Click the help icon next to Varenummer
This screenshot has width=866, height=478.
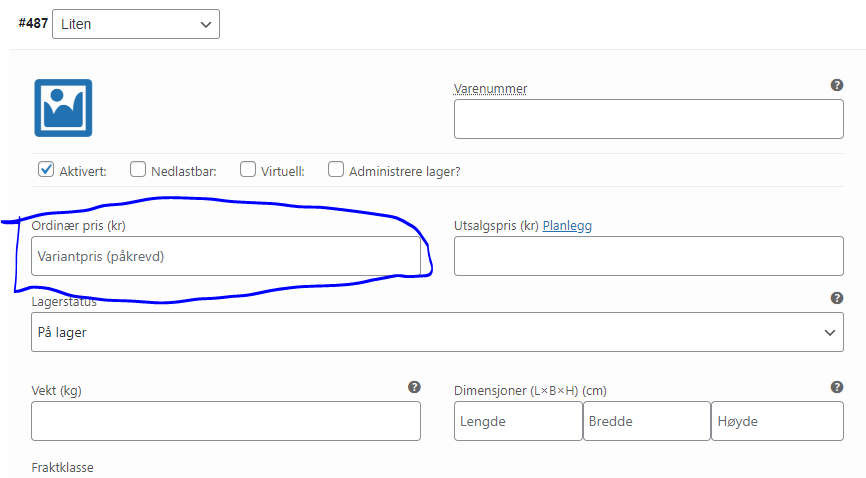click(837, 85)
